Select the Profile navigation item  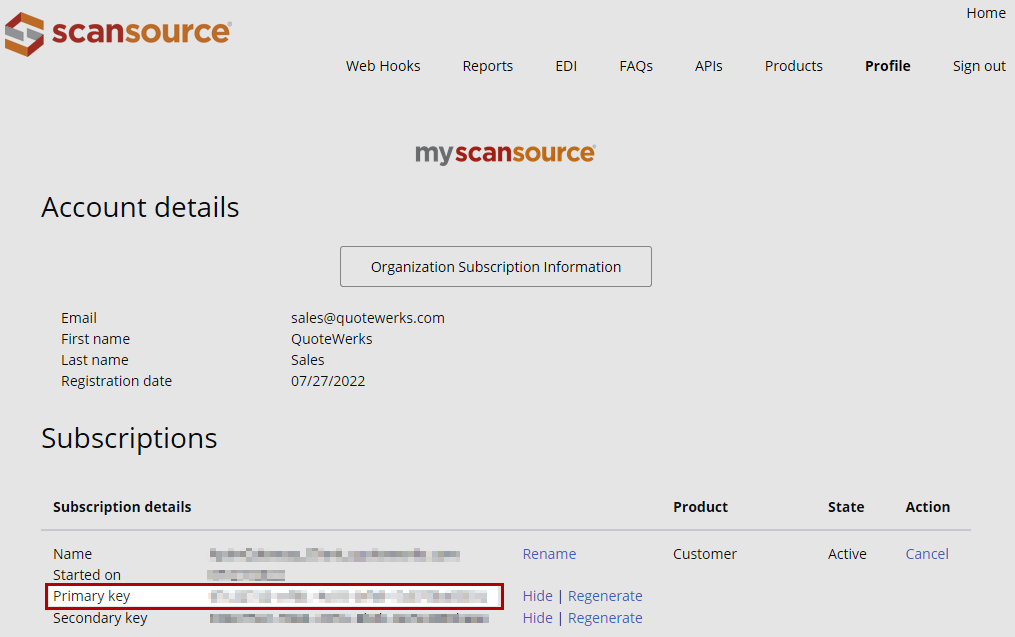coord(887,66)
